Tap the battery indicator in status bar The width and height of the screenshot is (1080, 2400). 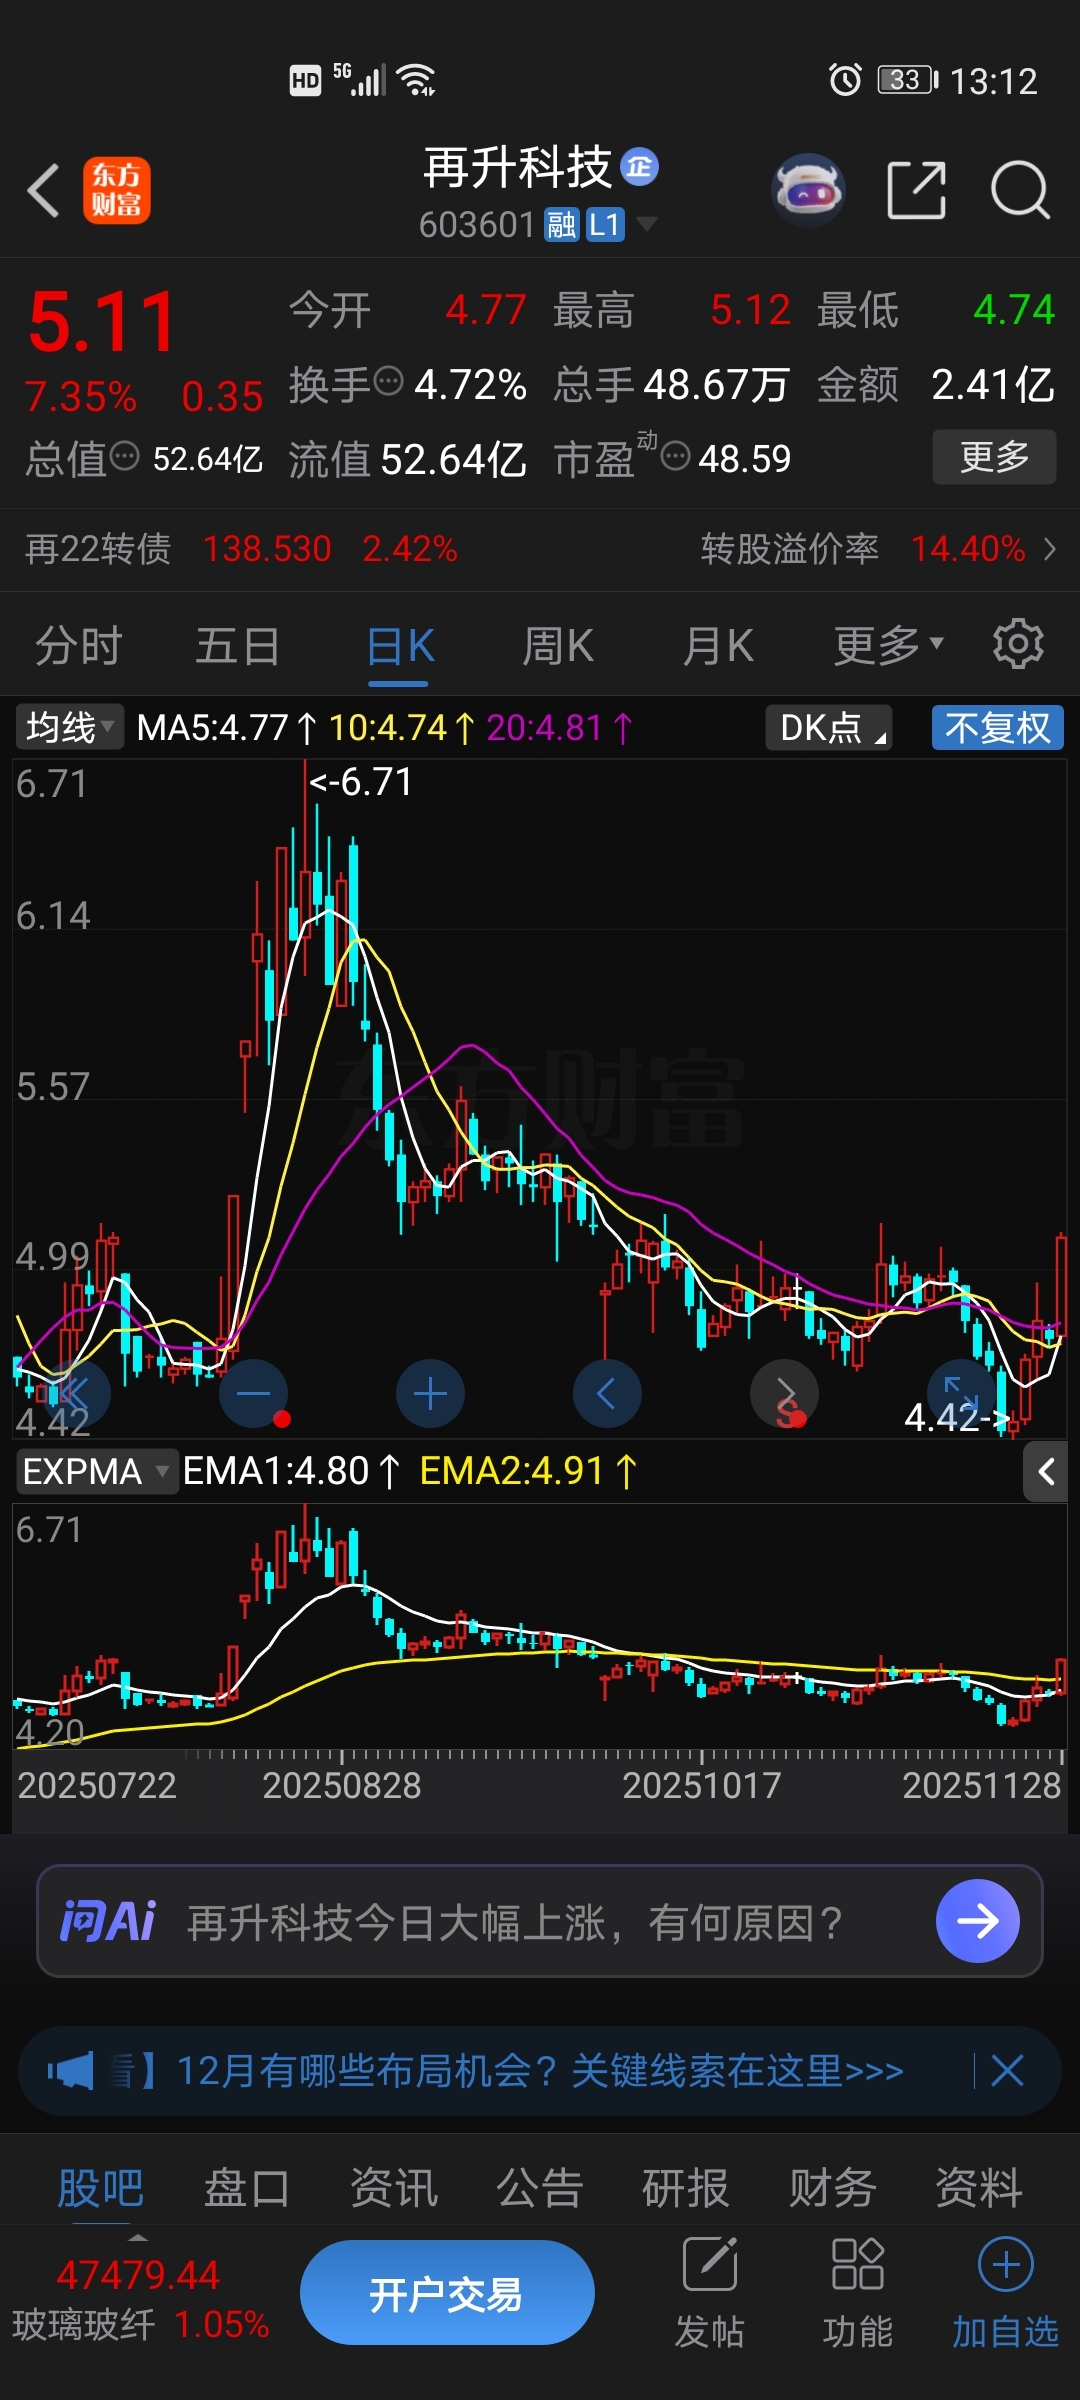908,79
